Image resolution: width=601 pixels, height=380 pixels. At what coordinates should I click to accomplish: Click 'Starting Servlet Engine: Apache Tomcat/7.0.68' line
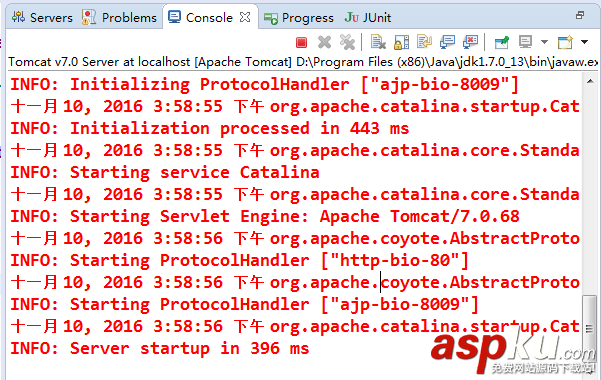[264, 217]
